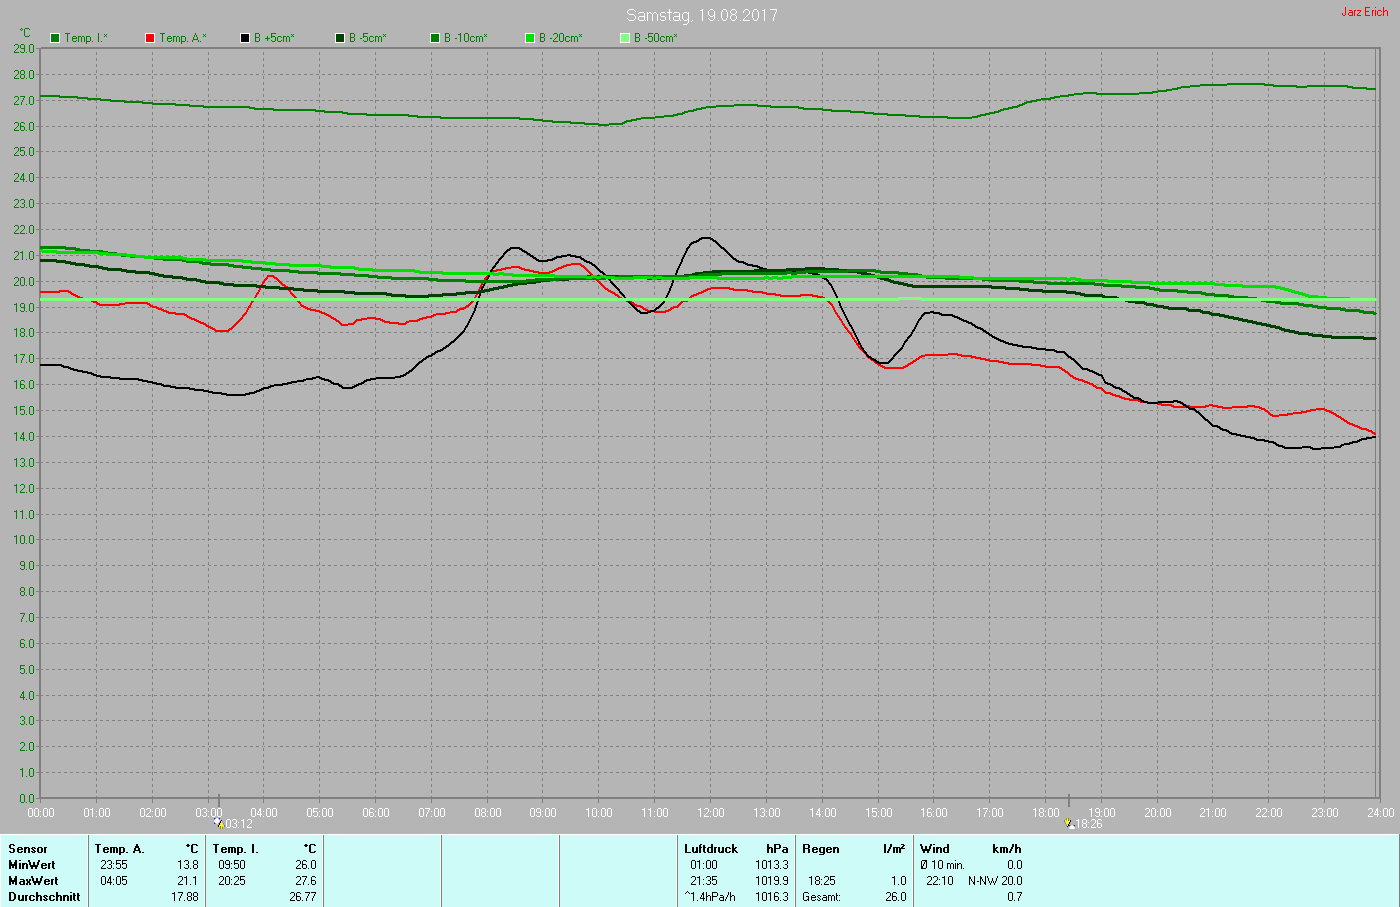
Task: Click the red Temp. A.* legend swatch
Action: coord(150,38)
